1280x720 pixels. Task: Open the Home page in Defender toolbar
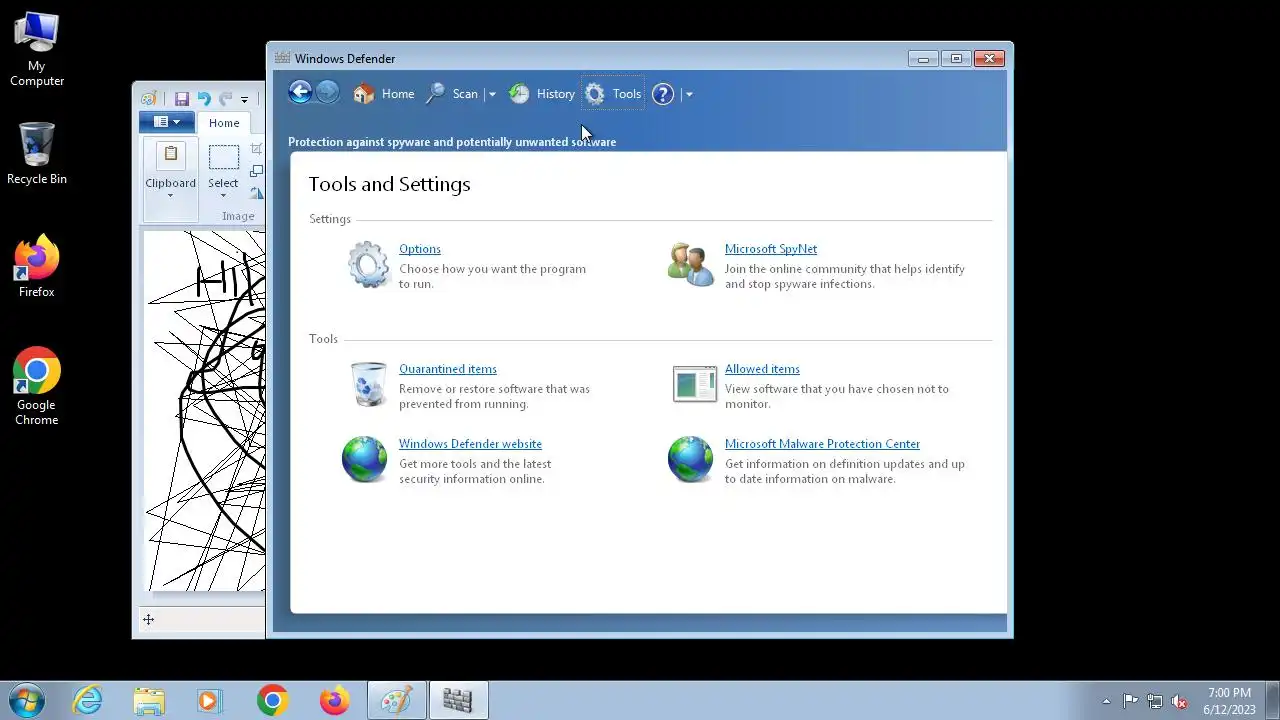pyautogui.click(x=384, y=94)
